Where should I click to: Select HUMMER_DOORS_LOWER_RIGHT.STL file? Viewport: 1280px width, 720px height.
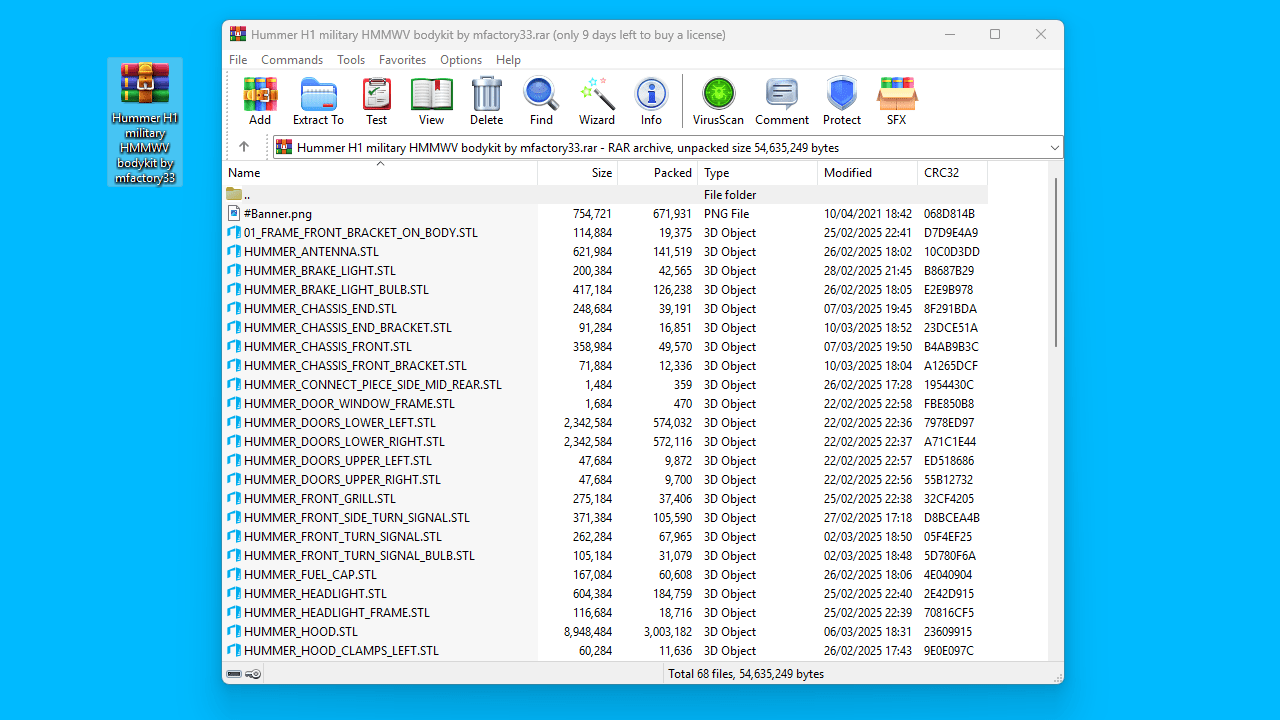344,442
